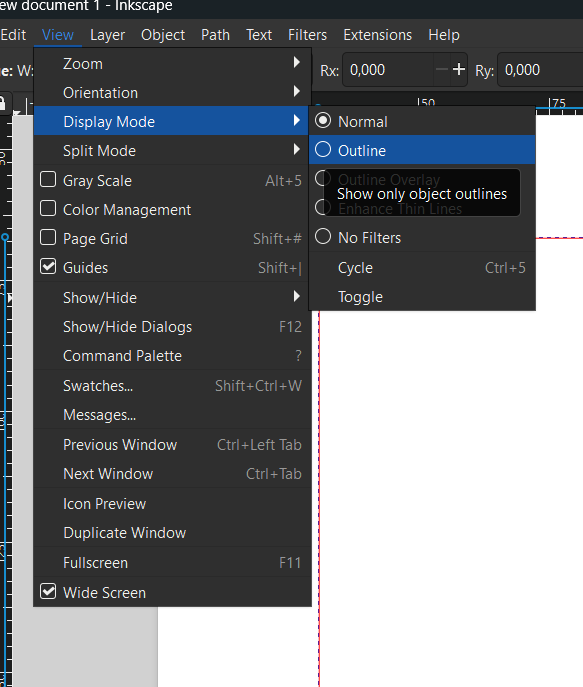Open Icon Preview
Screen dimensions: 583x687
pyautogui.click(x=172, y=504)
